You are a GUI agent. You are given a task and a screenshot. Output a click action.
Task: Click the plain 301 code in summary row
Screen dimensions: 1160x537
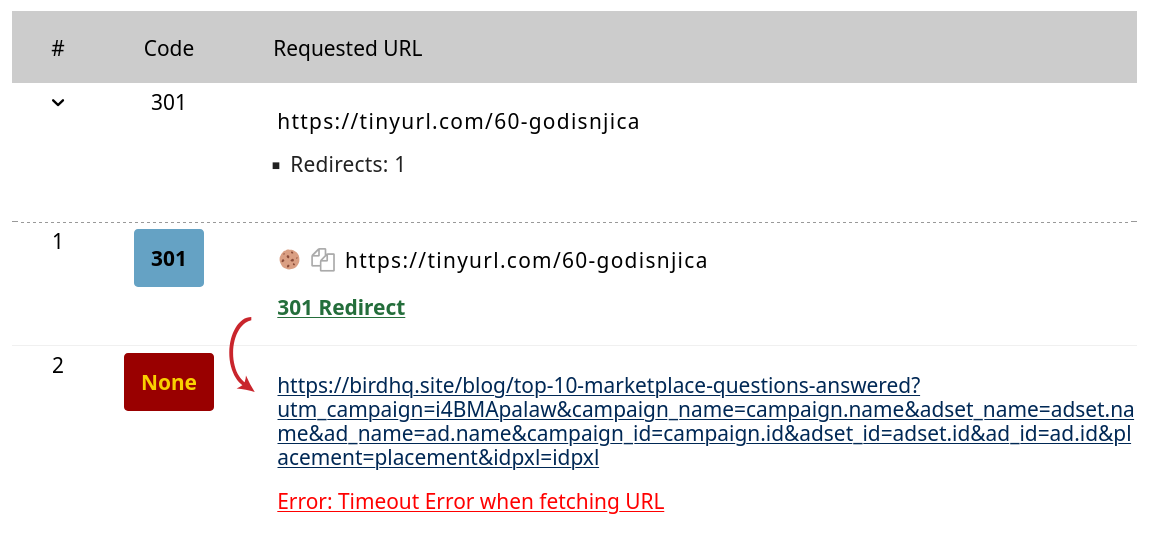168,102
